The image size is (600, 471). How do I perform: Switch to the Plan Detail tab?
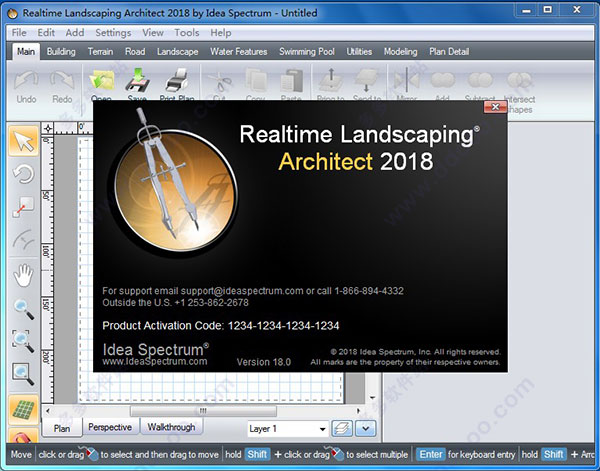[449, 52]
